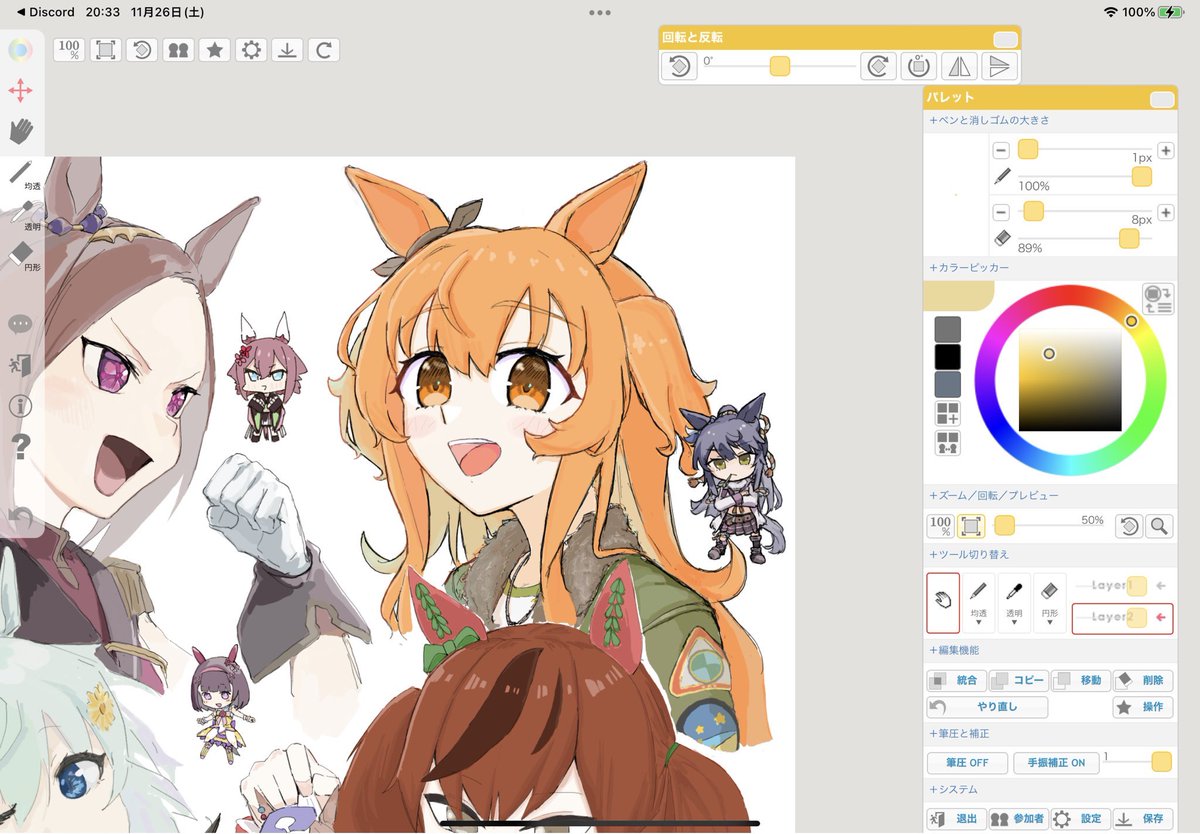Toggle Layer2 visibility switch
Viewport: 1200px width, 834px height.
tap(1137, 618)
